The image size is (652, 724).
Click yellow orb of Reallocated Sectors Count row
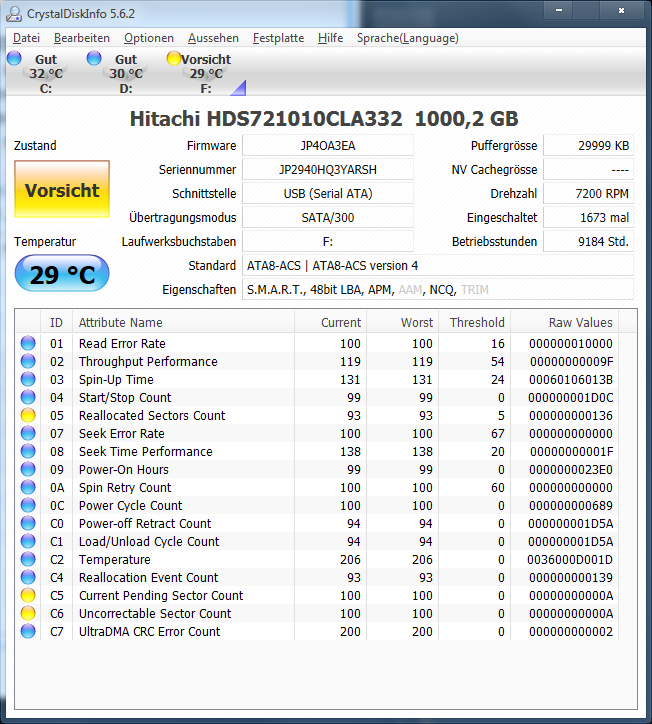[28, 415]
